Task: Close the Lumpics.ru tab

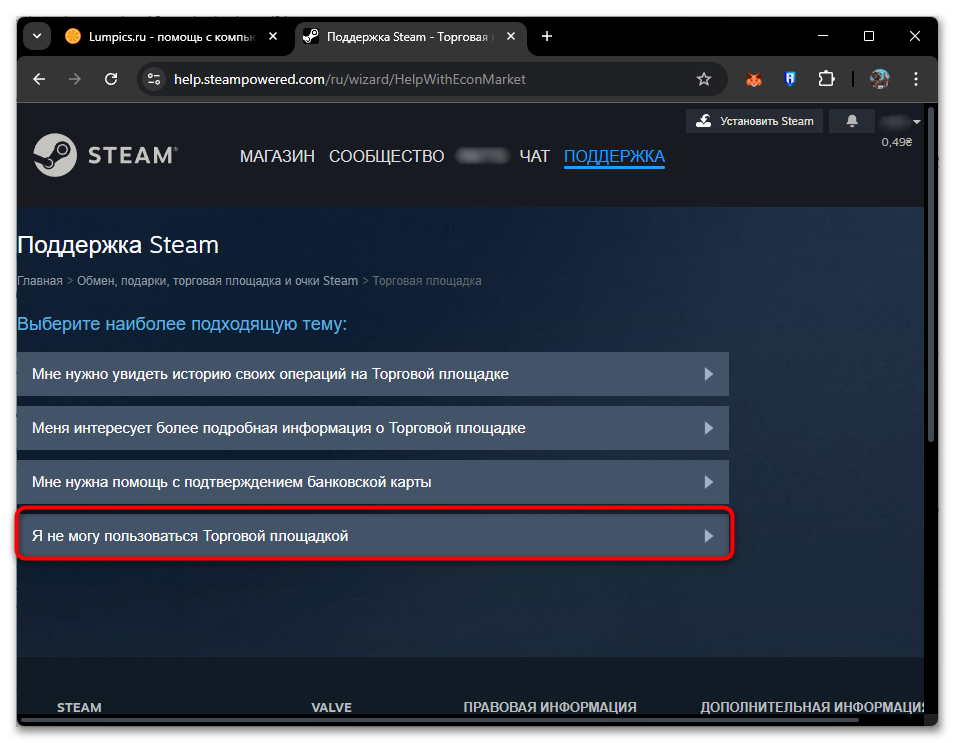Action: coord(273,37)
